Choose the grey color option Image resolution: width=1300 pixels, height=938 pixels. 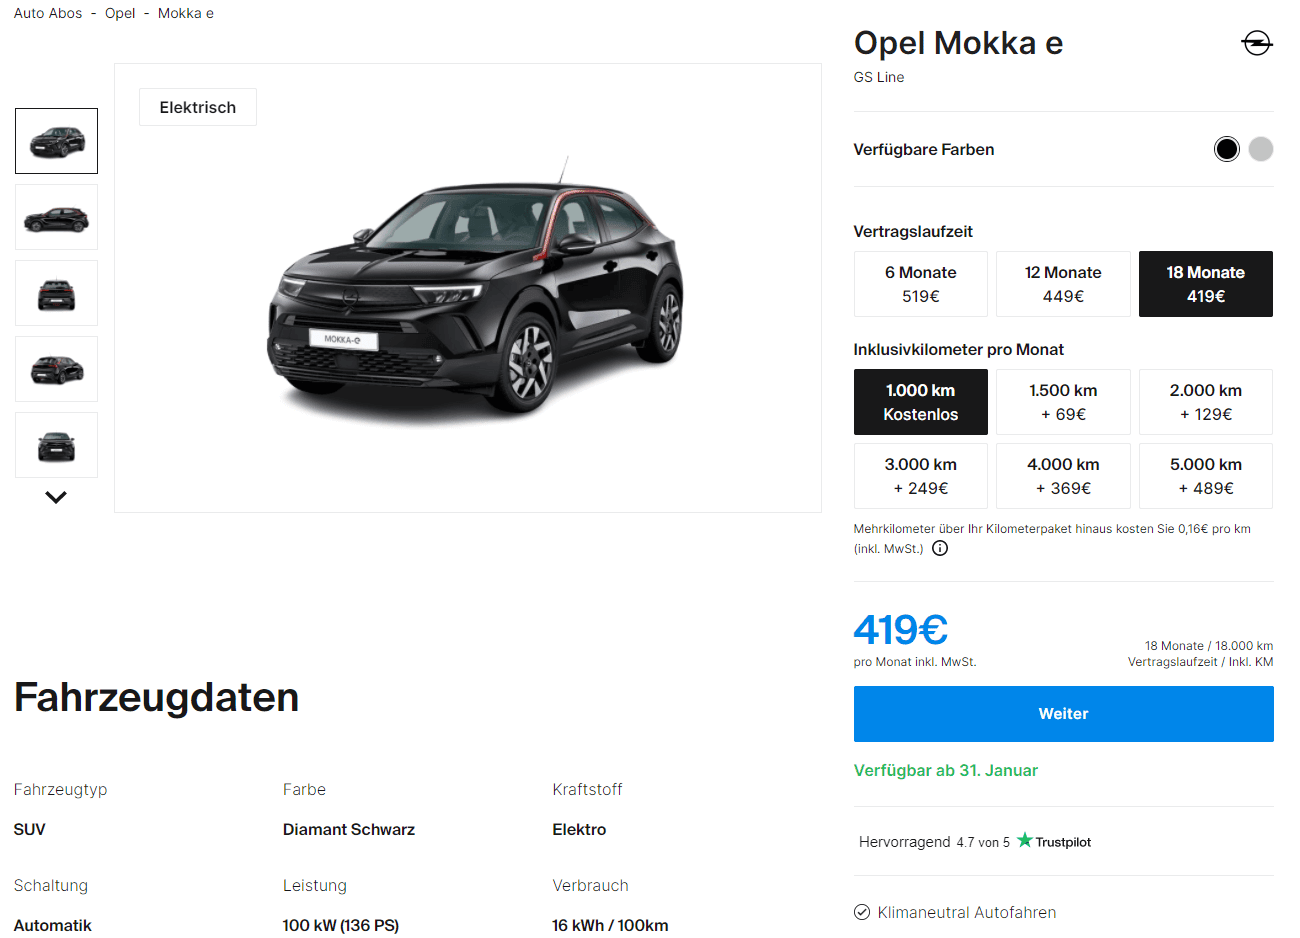[x=1261, y=149]
